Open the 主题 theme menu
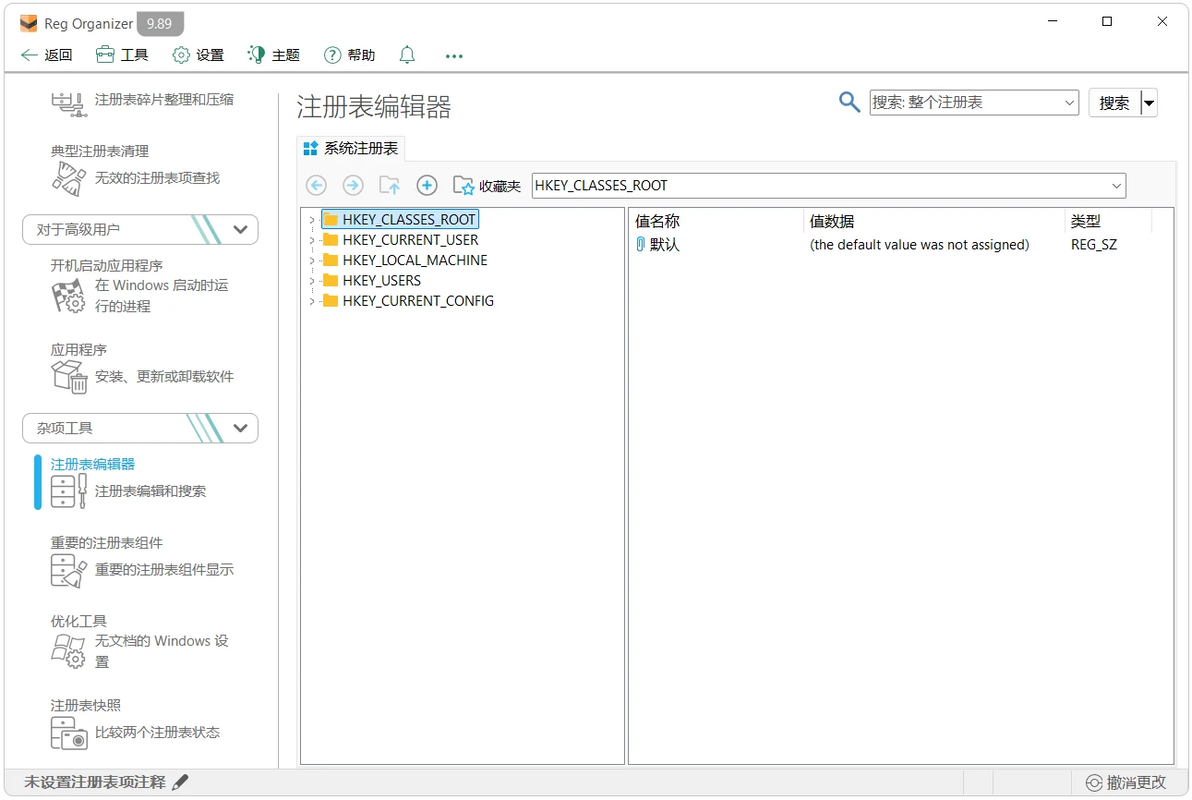This screenshot has height=800, width=1192. [274, 55]
